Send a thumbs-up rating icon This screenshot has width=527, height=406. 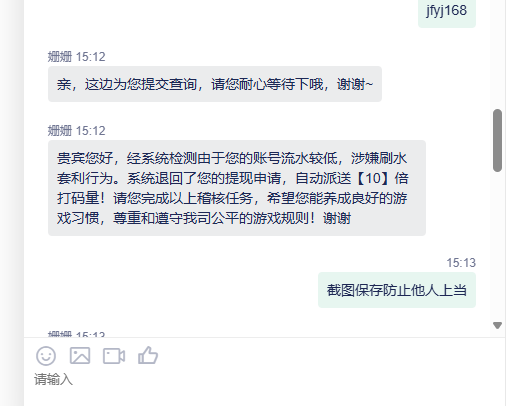coord(148,355)
